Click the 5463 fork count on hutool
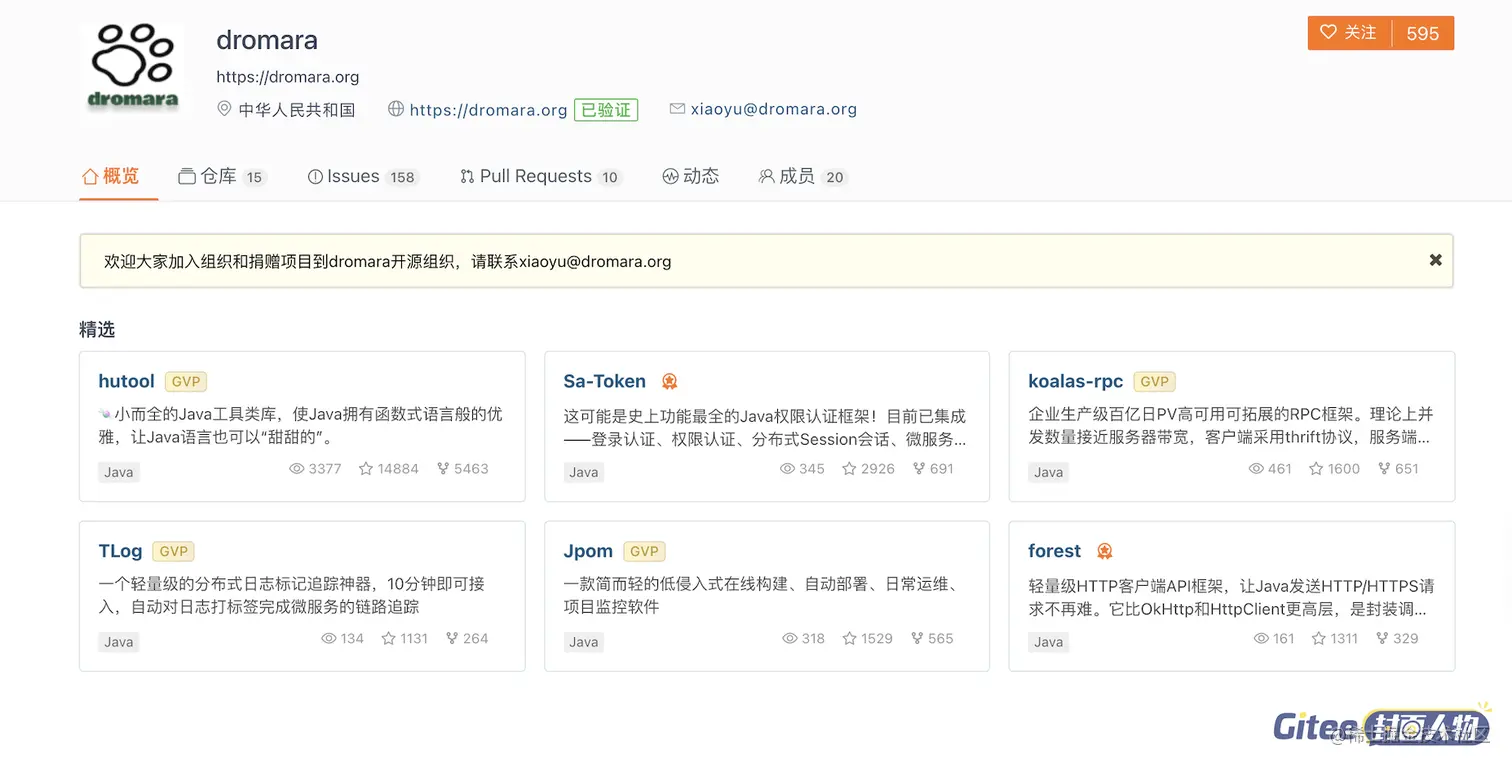The width and height of the screenshot is (1512, 767). tap(471, 468)
